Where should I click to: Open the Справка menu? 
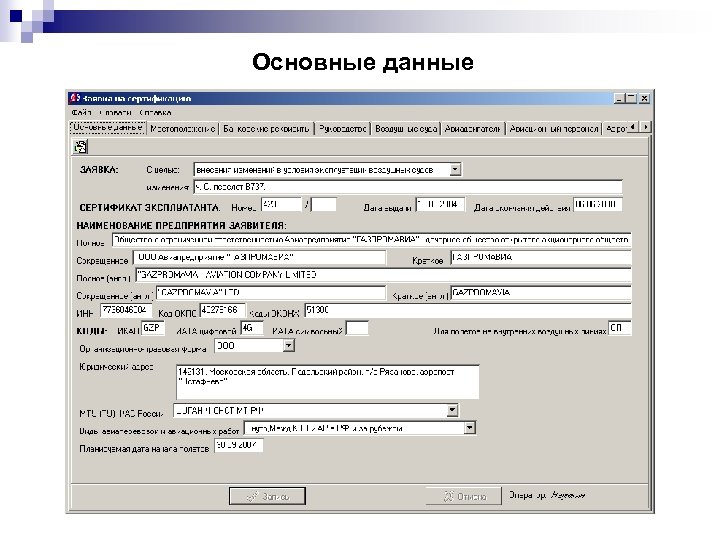point(155,112)
